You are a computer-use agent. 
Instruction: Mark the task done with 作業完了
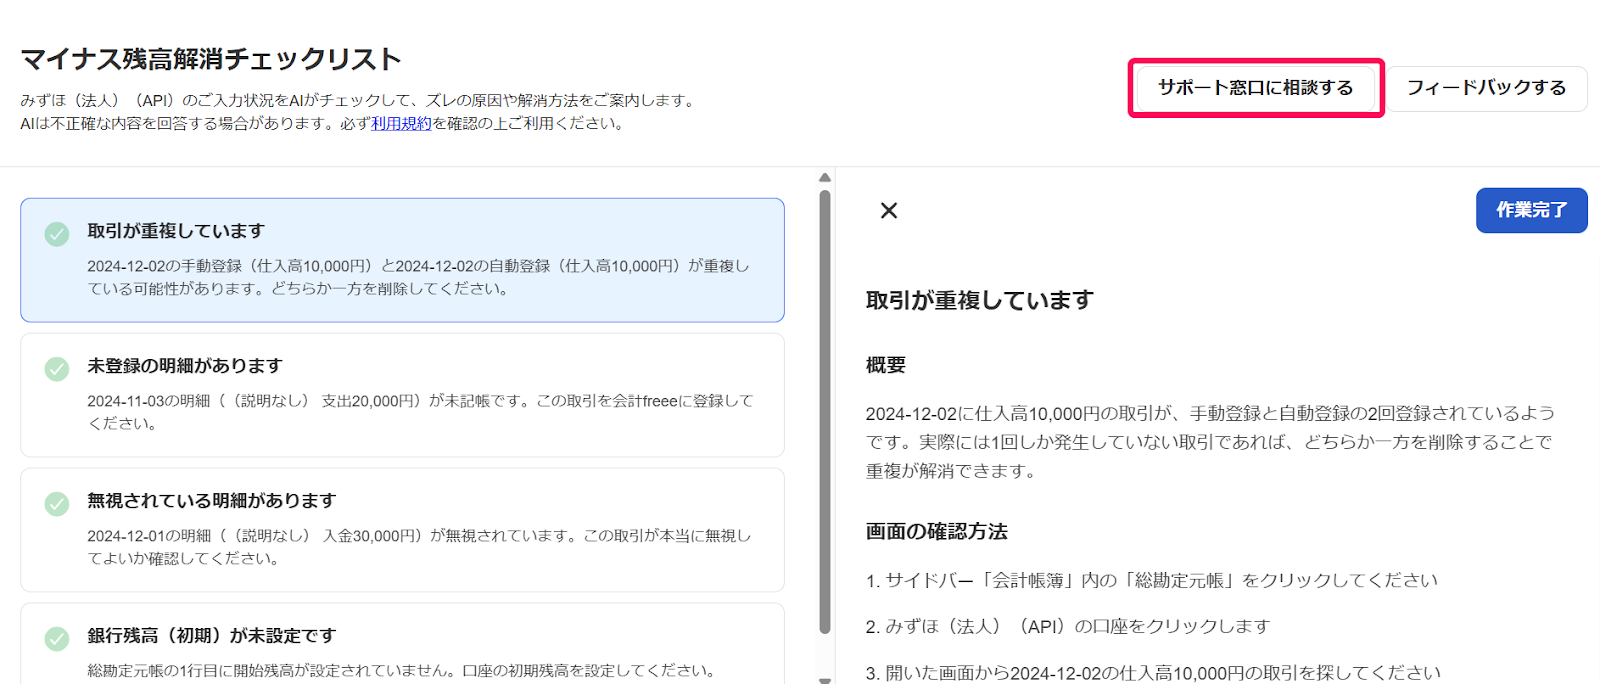[1531, 210]
